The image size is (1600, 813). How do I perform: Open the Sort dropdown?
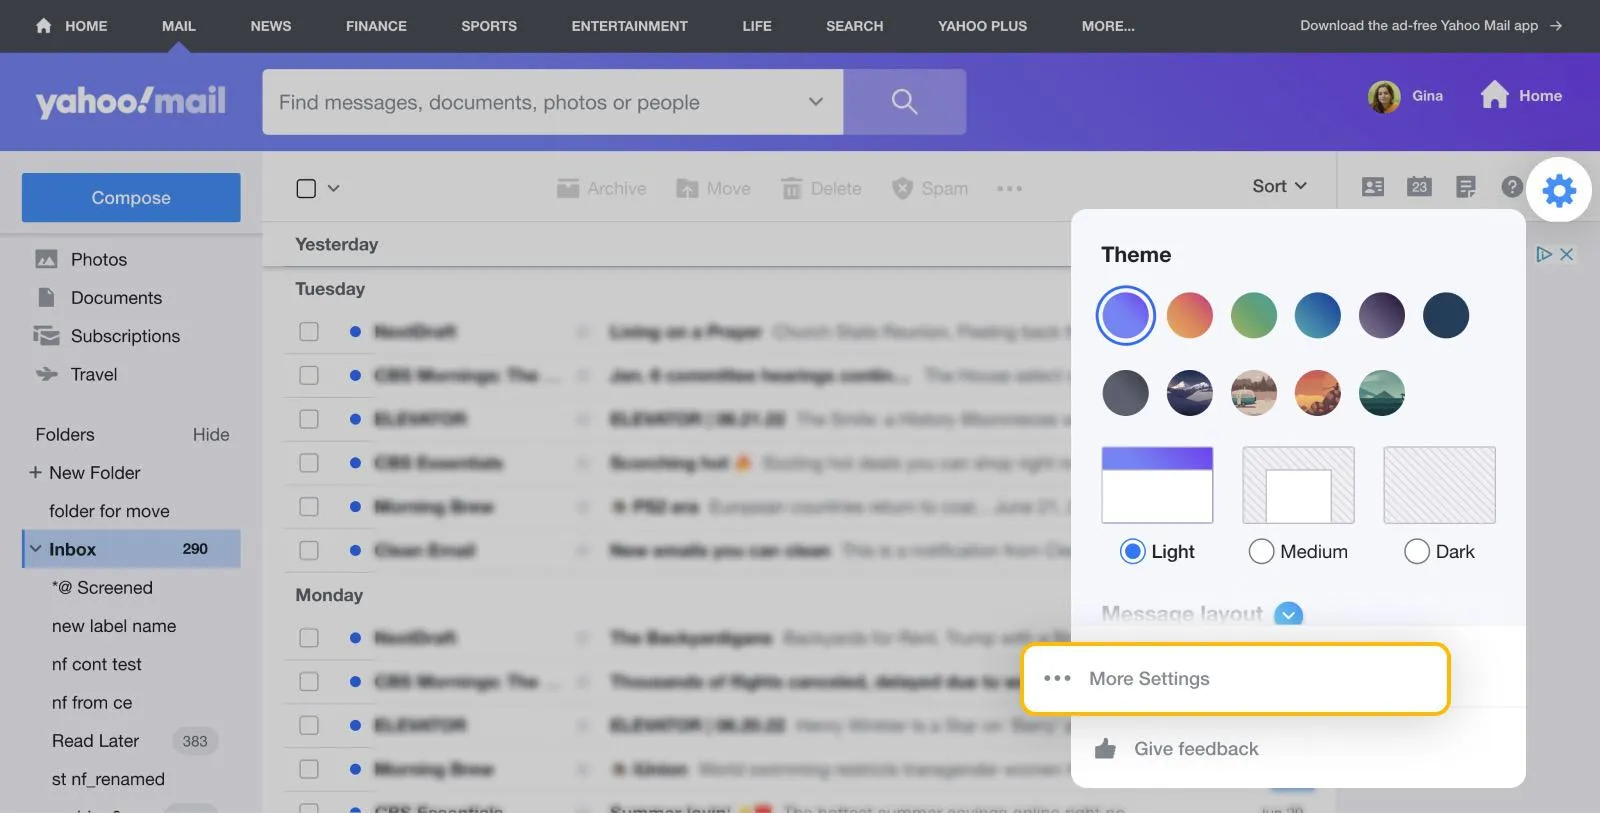[1280, 186]
